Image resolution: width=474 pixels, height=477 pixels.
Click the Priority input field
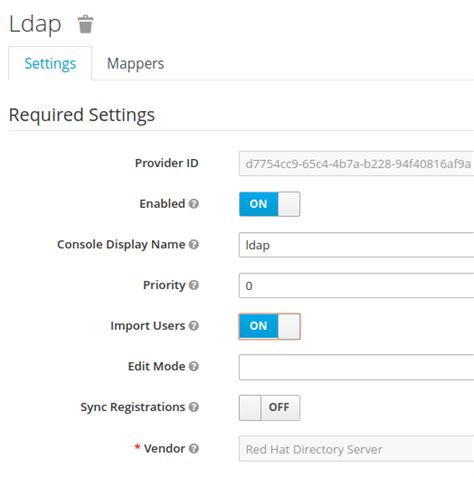[x=356, y=285]
